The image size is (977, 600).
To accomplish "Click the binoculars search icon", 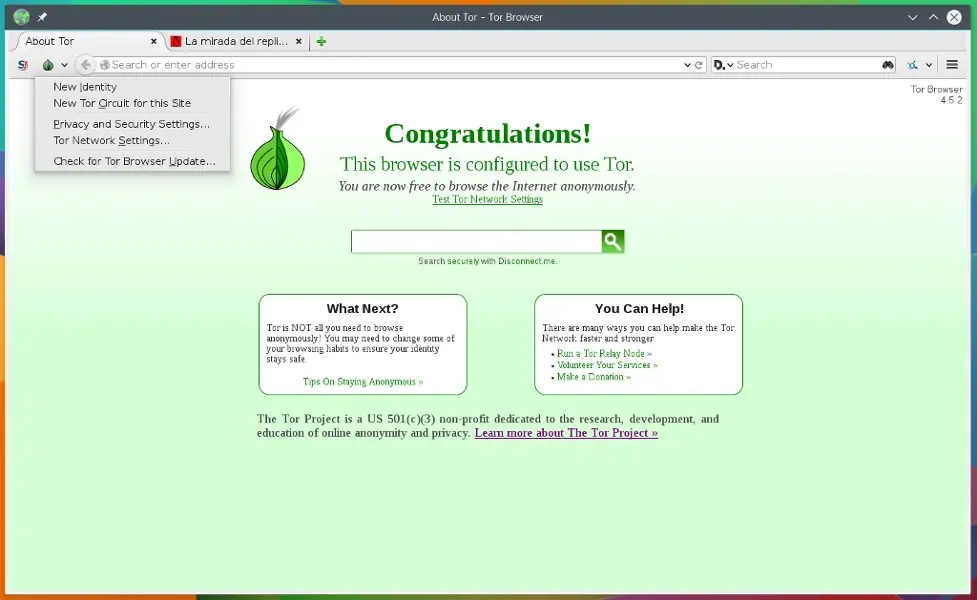I will [x=888, y=65].
